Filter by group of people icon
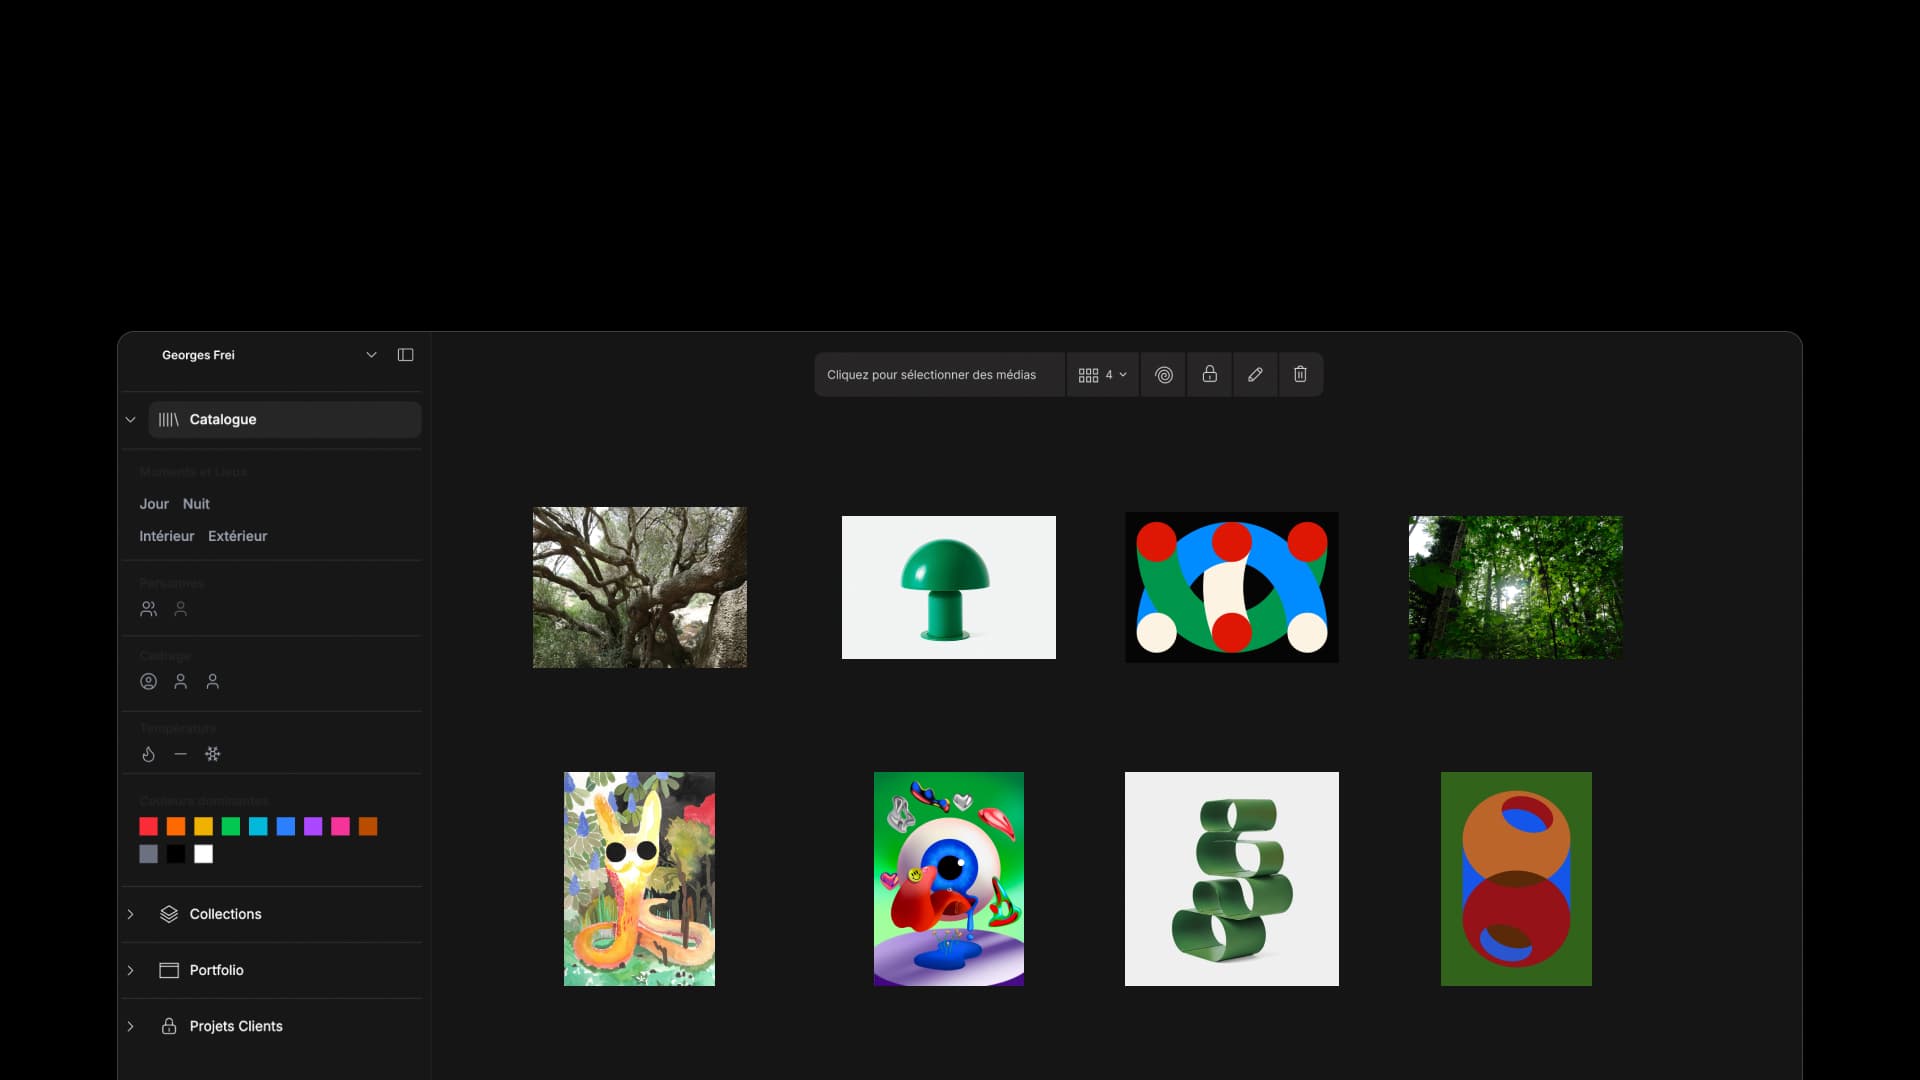 (x=149, y=609)
